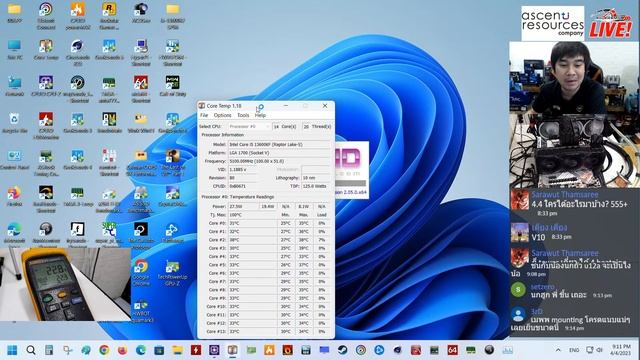
Task: Click the Power reading 27.5W
Action: (x=243, y=207)
